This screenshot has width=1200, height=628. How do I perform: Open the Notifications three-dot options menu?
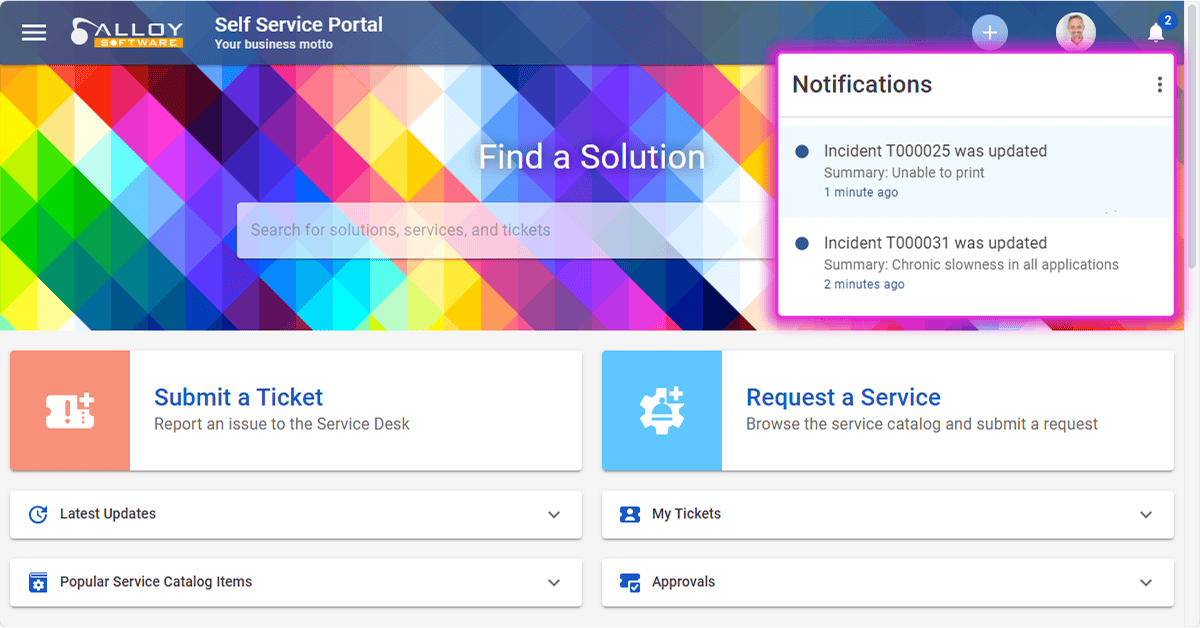click(x=1159, y=85)
